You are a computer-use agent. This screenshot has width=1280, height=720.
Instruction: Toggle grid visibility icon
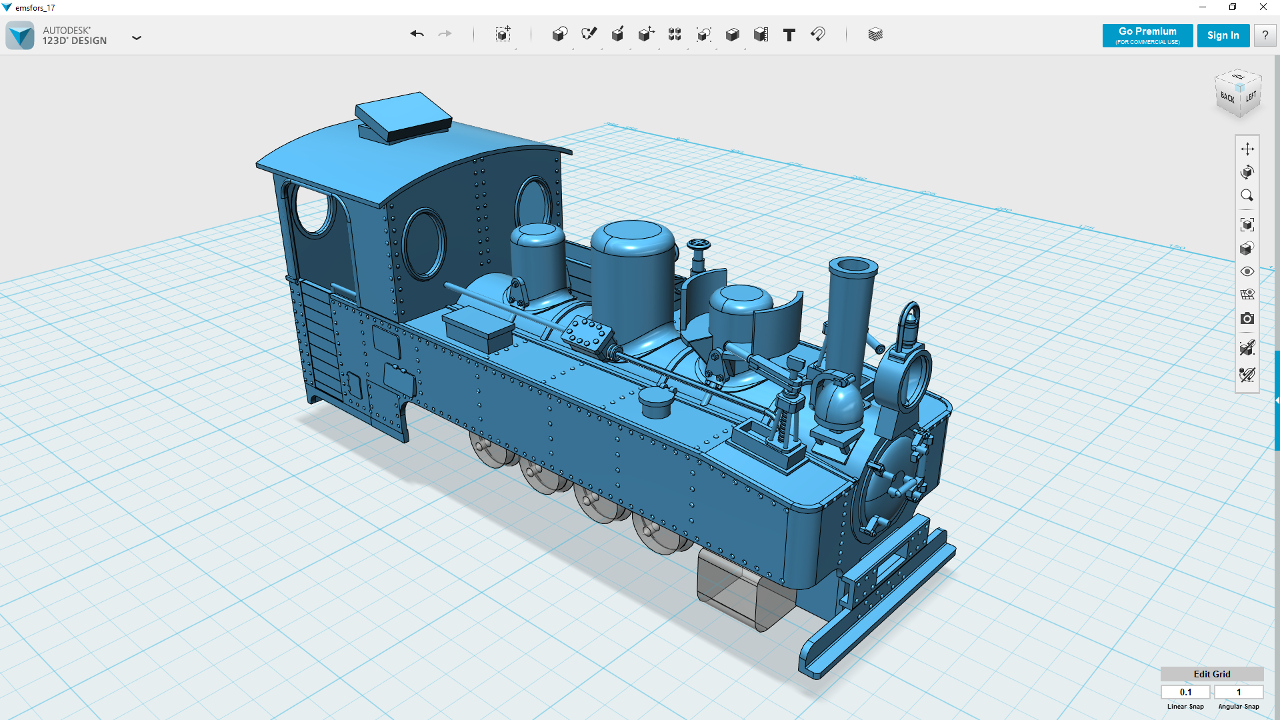coord(1247,295)
